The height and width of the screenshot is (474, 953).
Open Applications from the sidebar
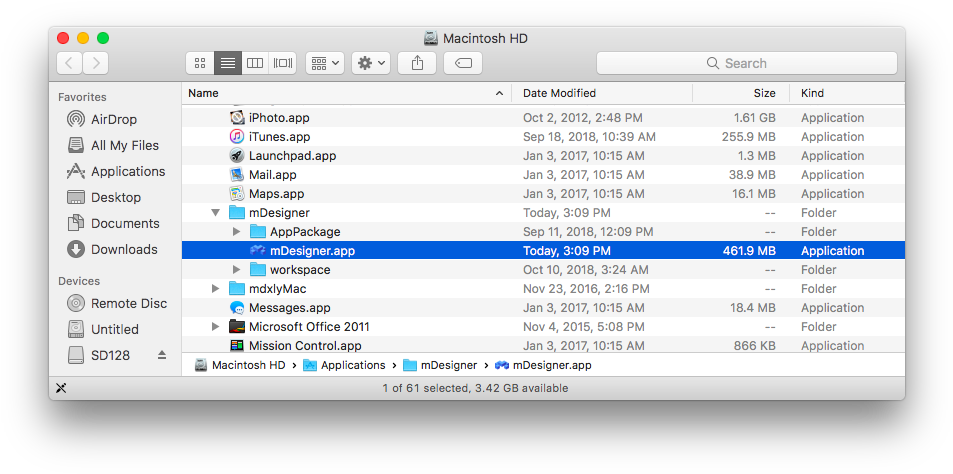point(116,171)
